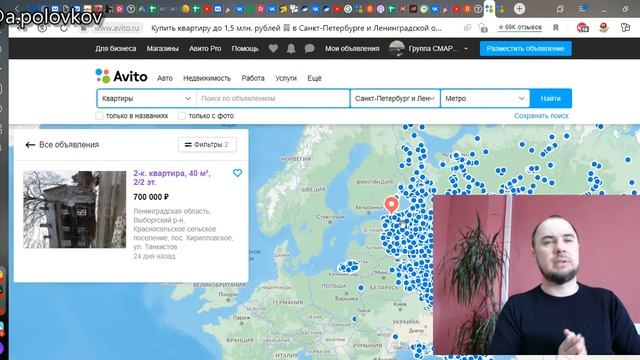Reload the page with the refresh icon
Image resolution: width=640 pixels, height=360 pixels.
[64, 28]
